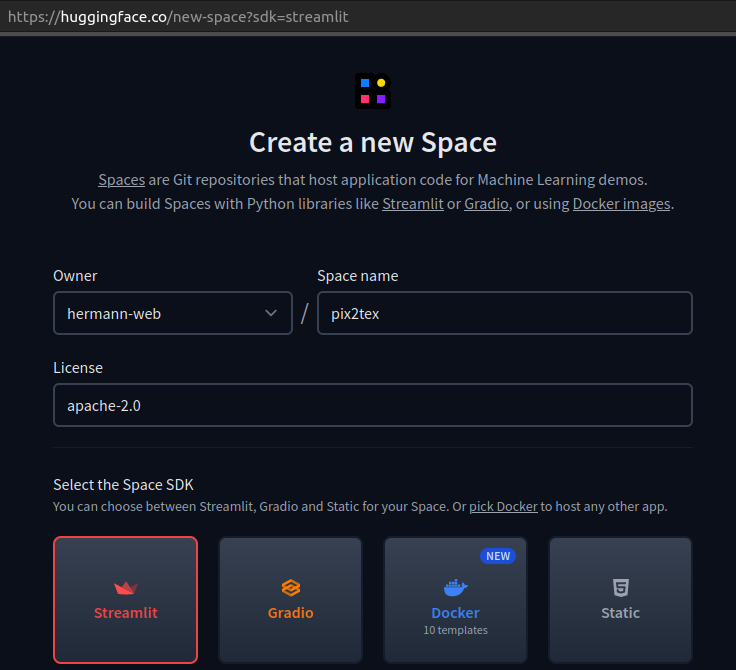Click the Hugging Face Spaces logo icon

pos(372,91)
